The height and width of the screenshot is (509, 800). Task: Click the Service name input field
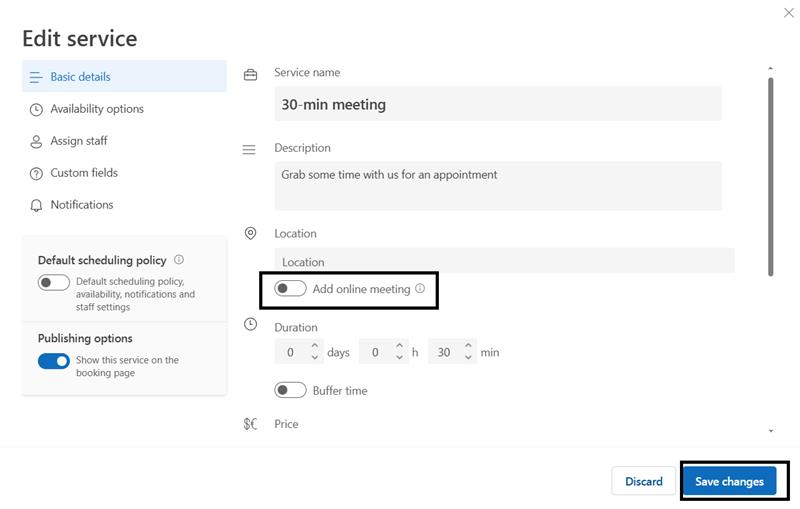498,104
